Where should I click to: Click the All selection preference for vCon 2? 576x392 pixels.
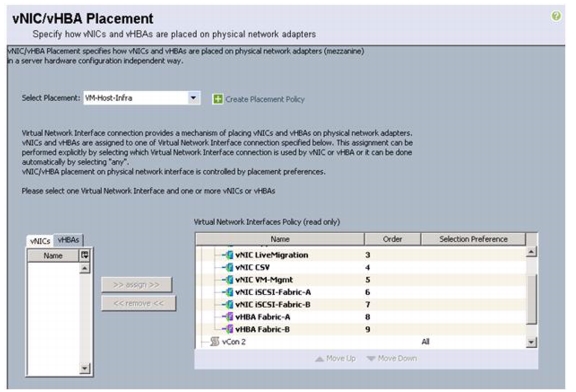pyautogui.click(x=425, y=342)
